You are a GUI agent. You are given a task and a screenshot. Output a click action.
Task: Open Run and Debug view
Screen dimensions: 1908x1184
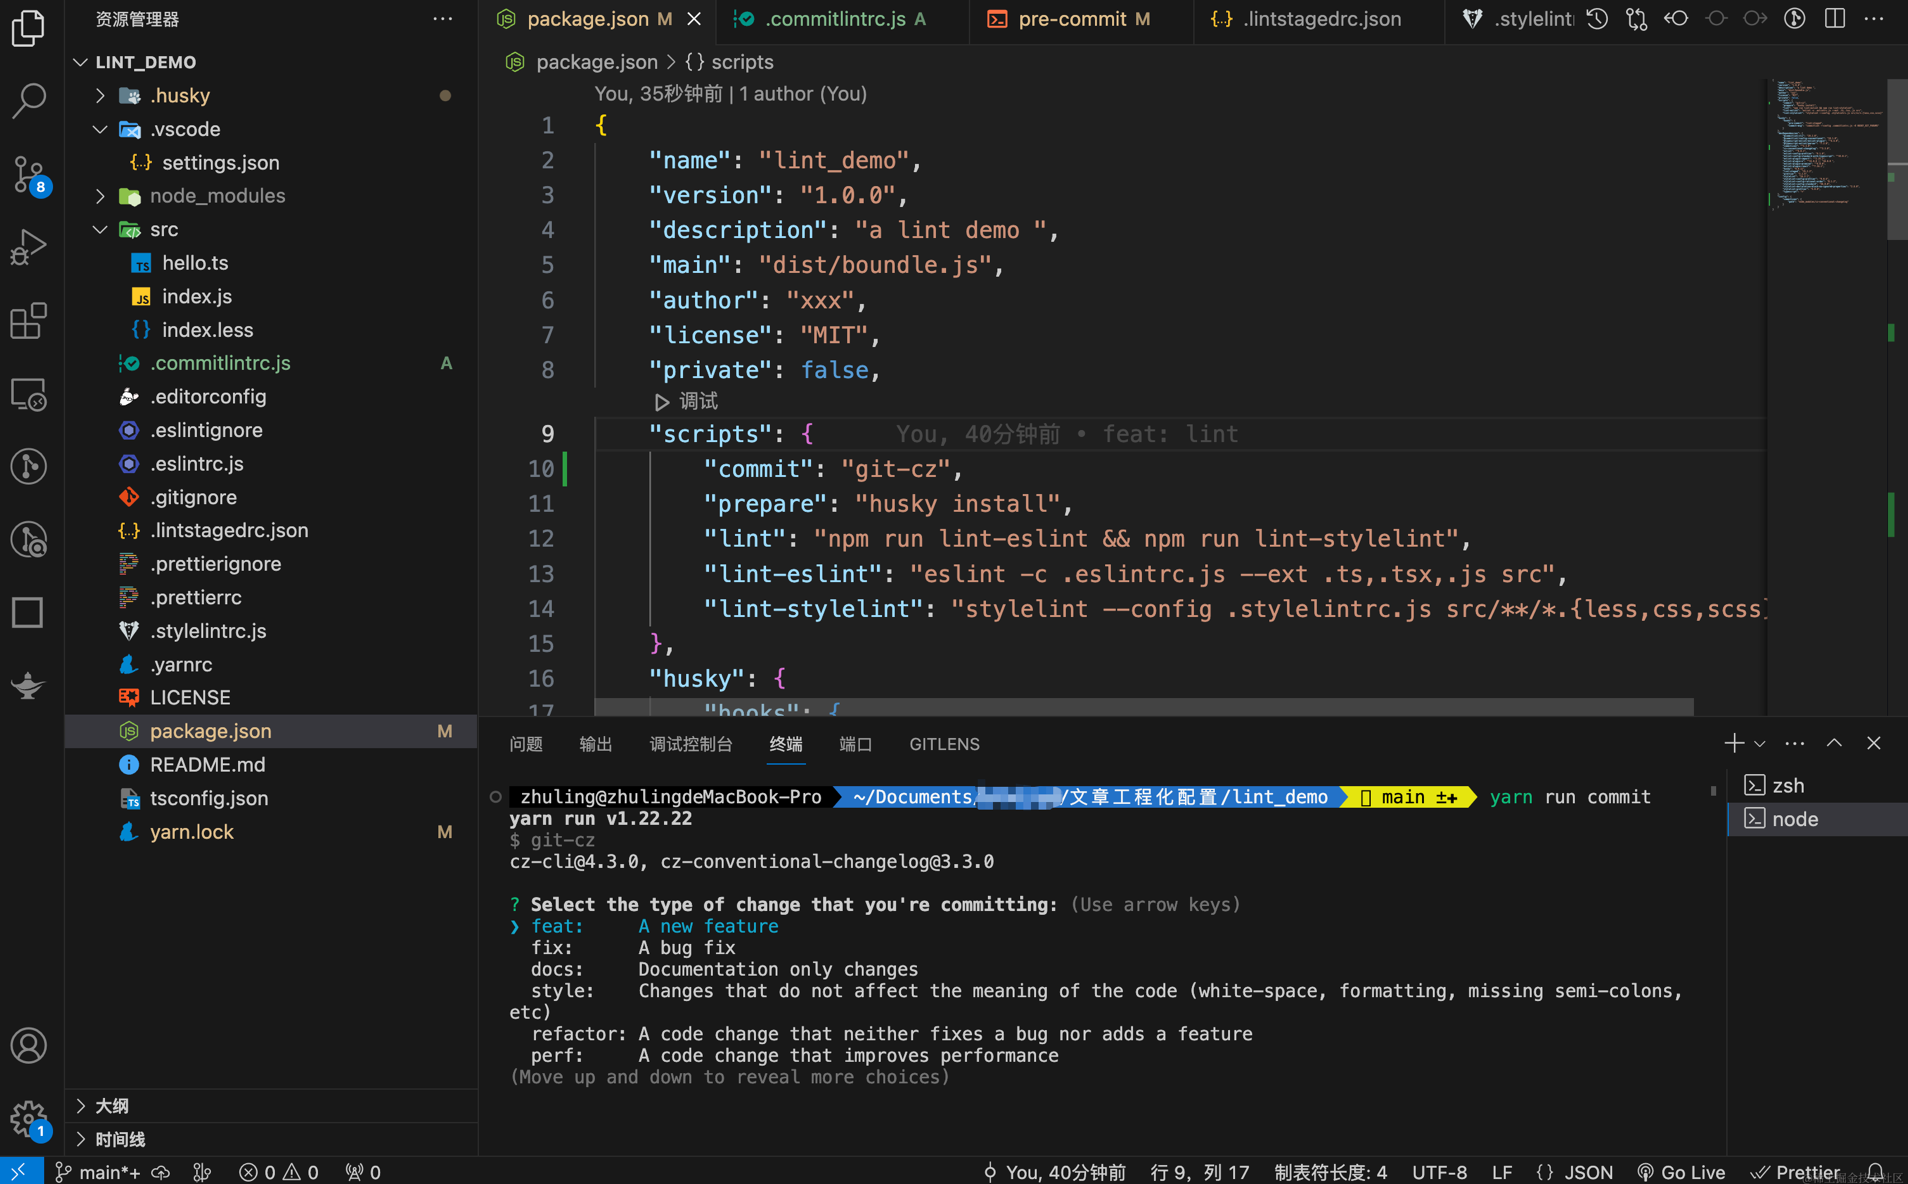28,247
